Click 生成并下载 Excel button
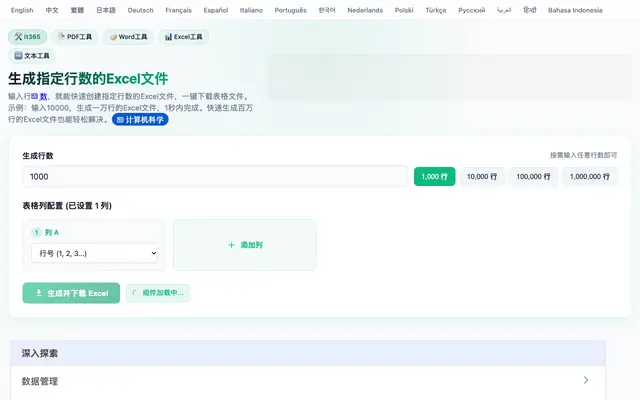640x400 pixels. 71,293
